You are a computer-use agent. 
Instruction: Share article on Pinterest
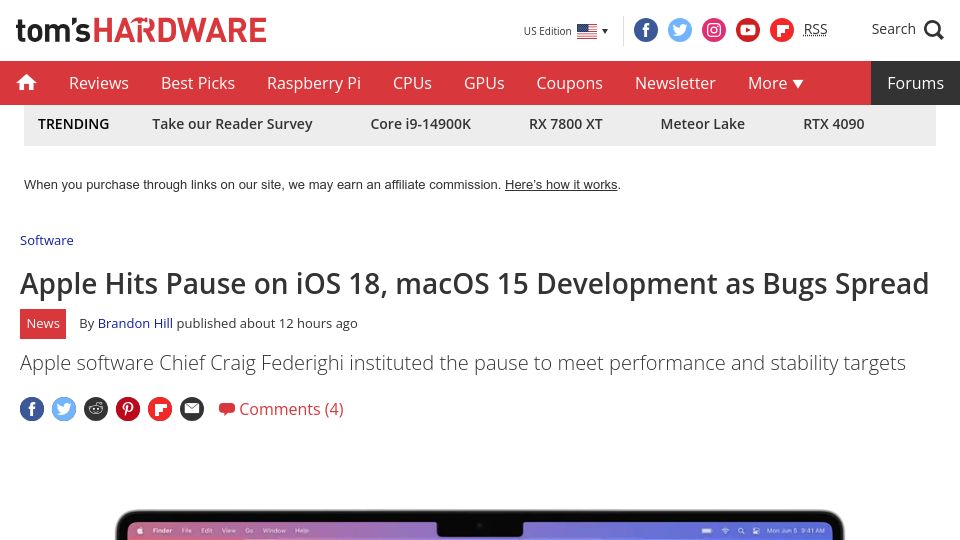point(128,409)
